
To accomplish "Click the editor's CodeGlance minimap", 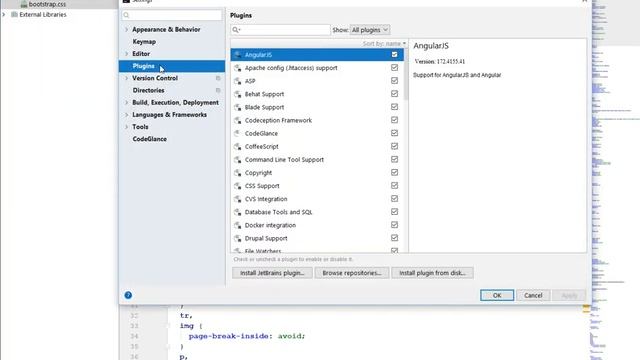I will point(616,180).
